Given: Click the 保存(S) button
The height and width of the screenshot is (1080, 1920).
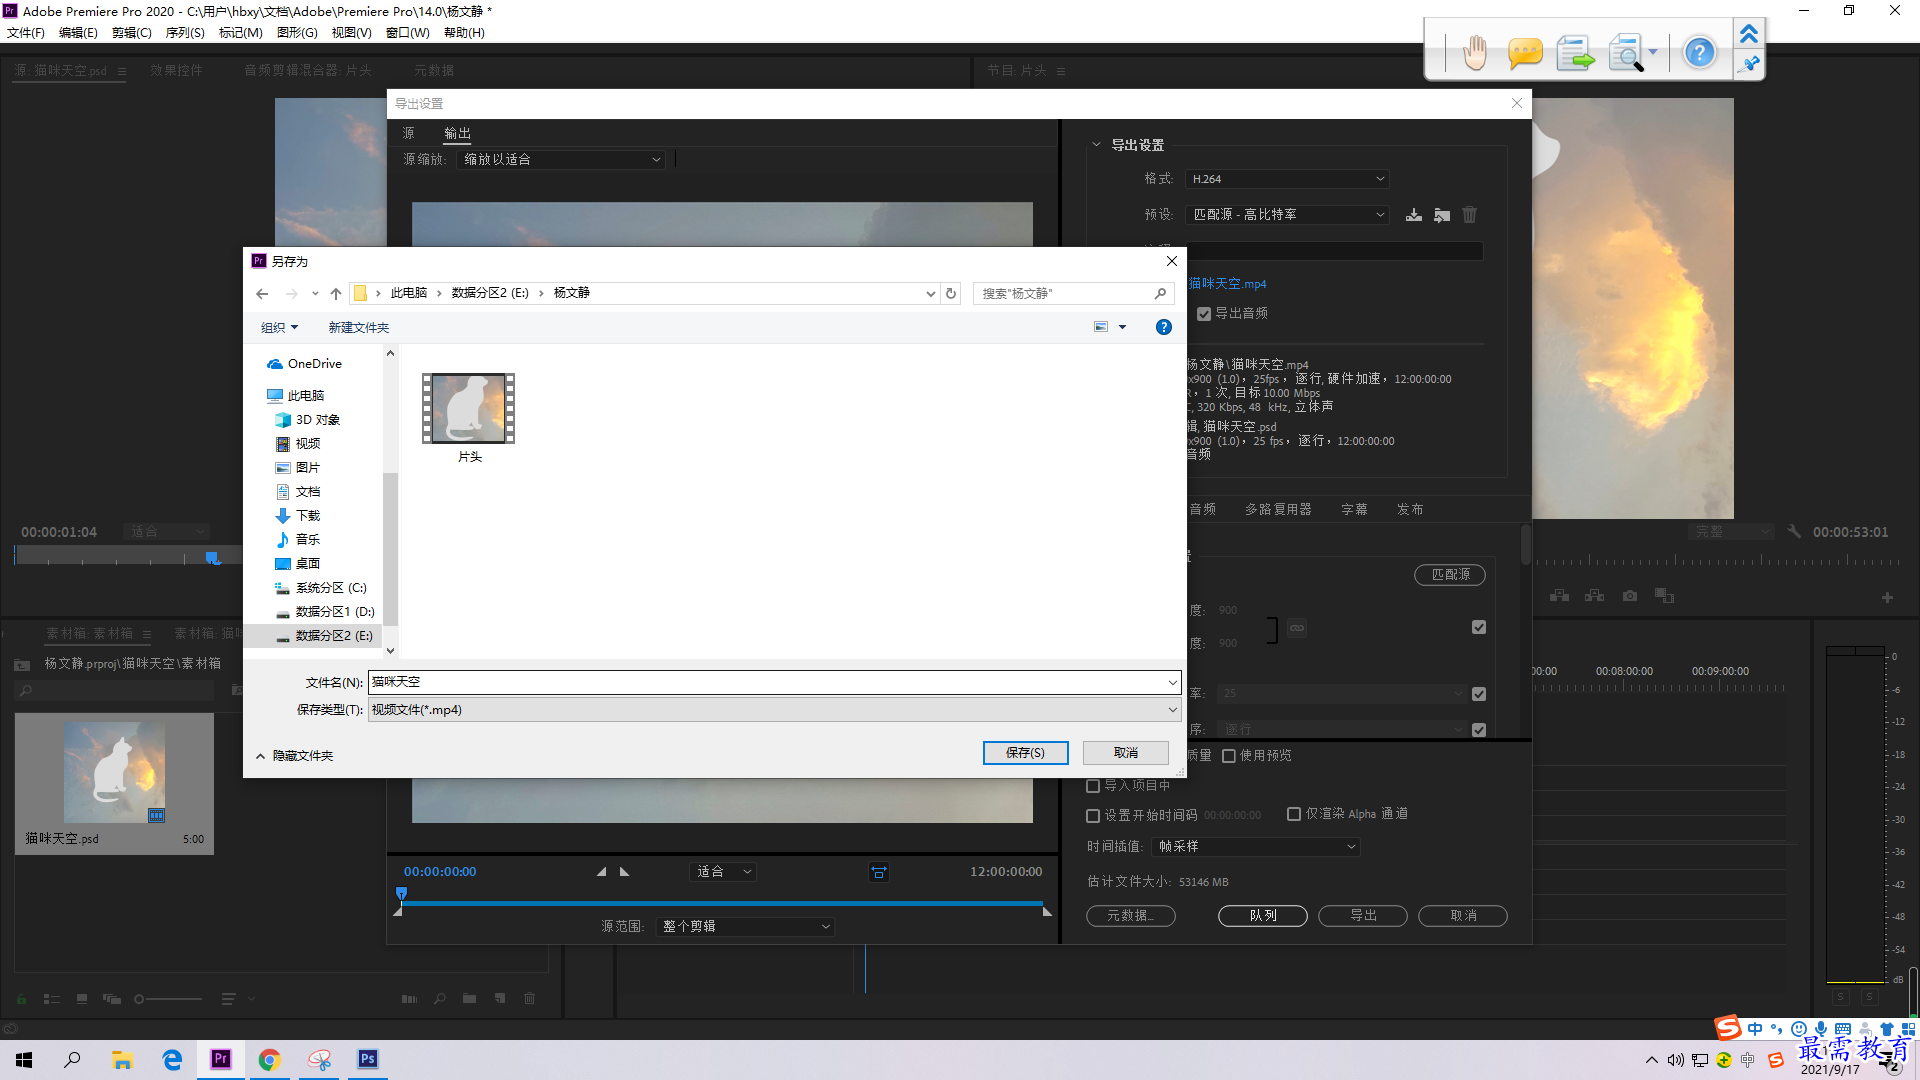Looking at the screenshot, I should point(1025,753).
